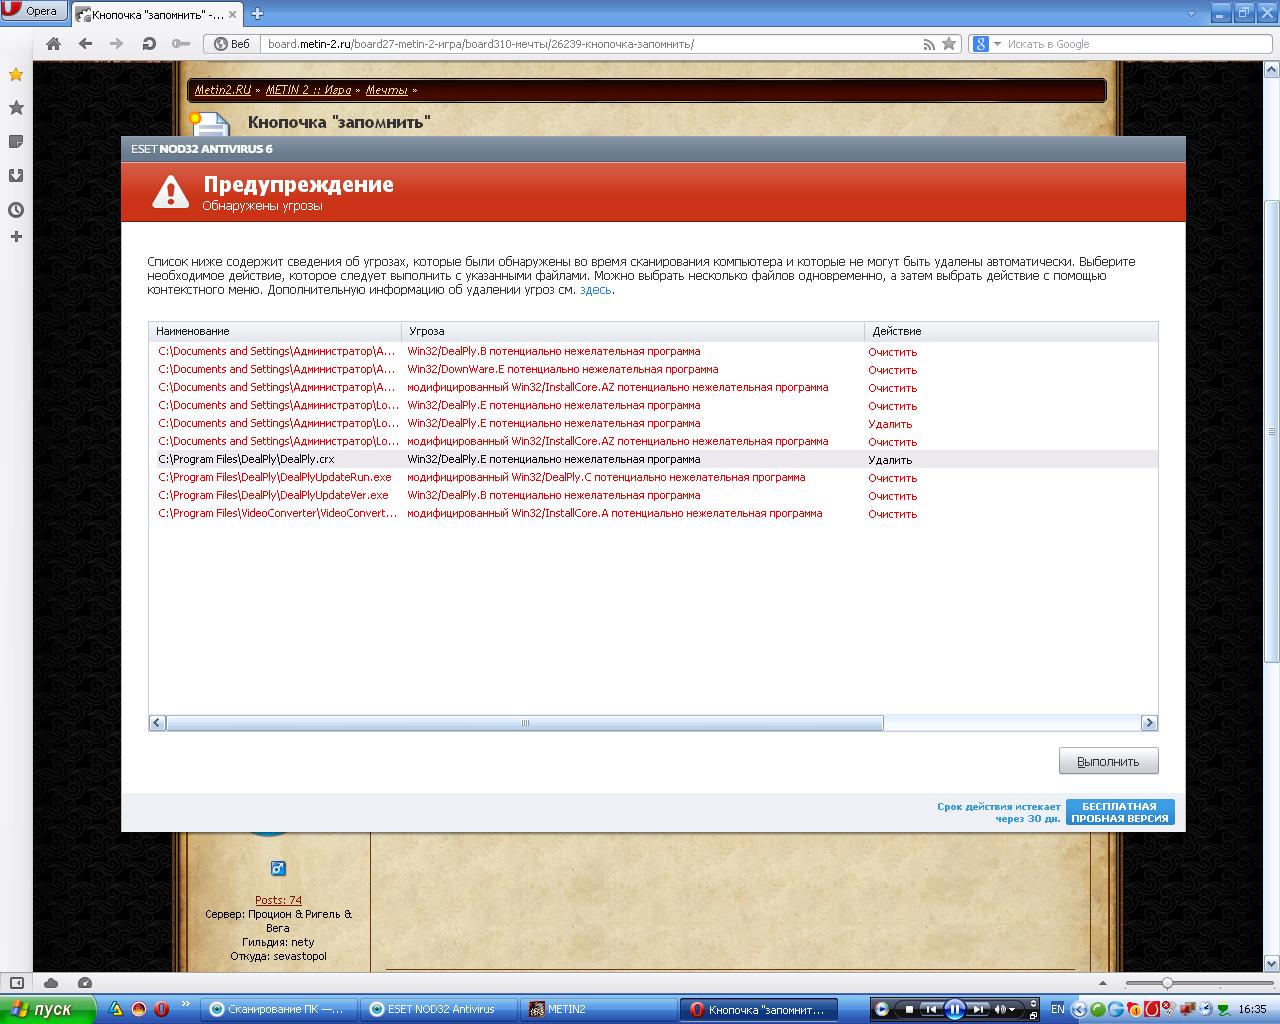Open action Очистить for DealPlyUpdateRun.exe row
The width and height of the screenshot is (1280, 1024).
[893, 478]
